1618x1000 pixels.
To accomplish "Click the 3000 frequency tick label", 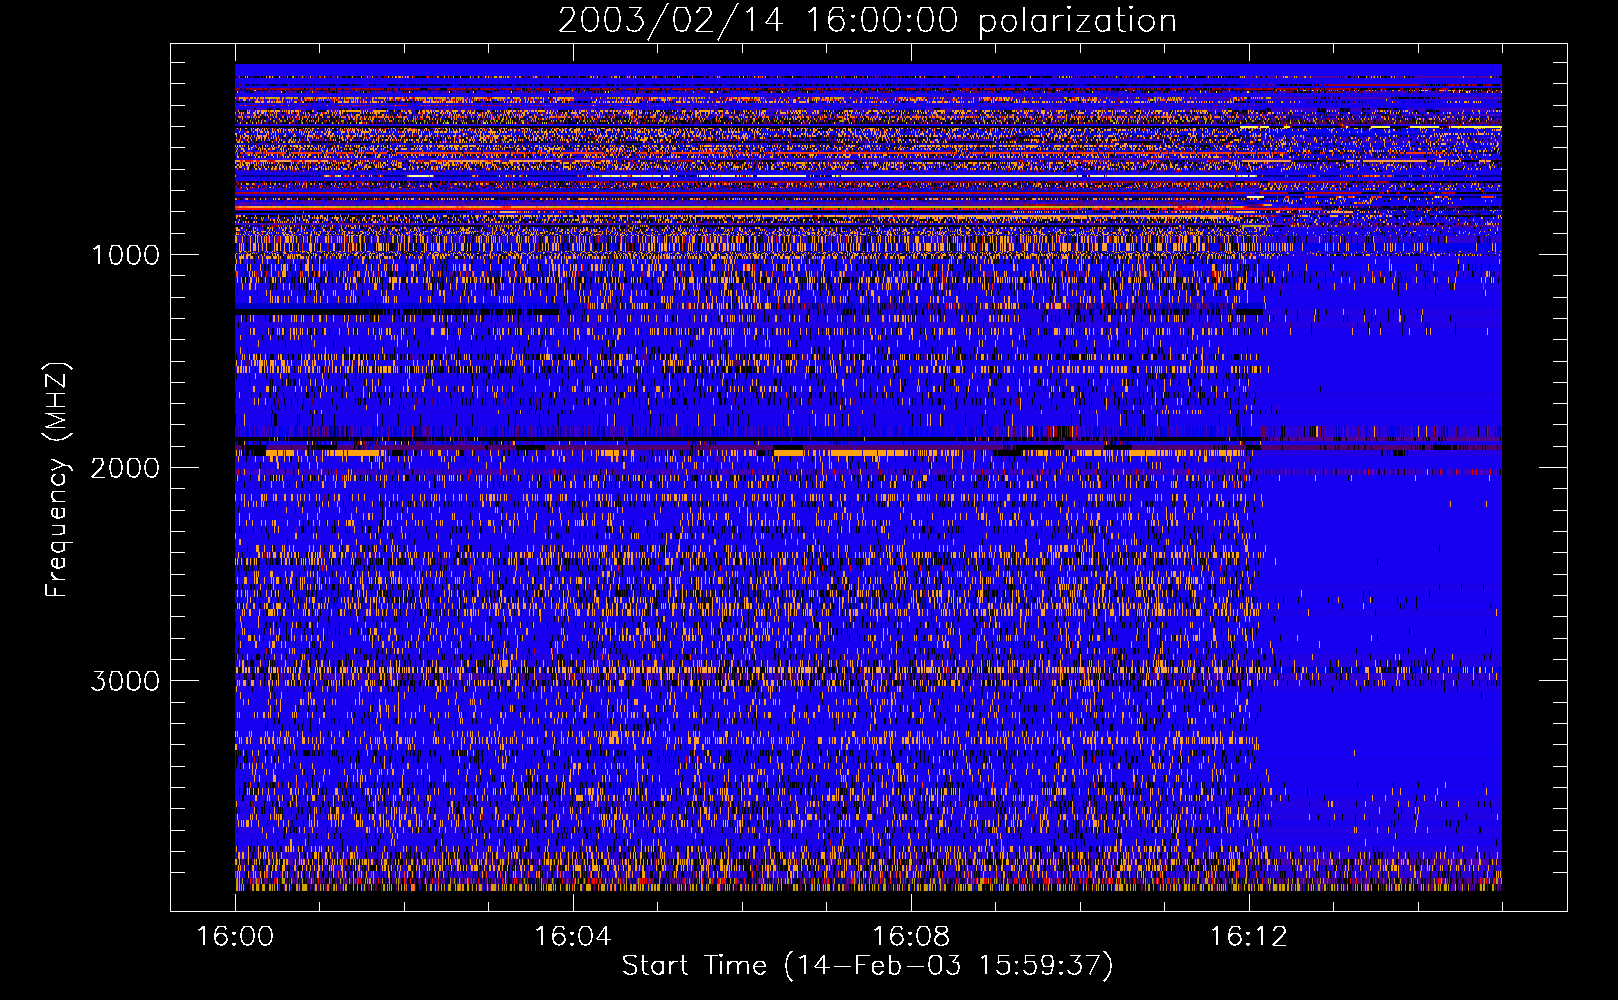I will [x=125, y=681].
